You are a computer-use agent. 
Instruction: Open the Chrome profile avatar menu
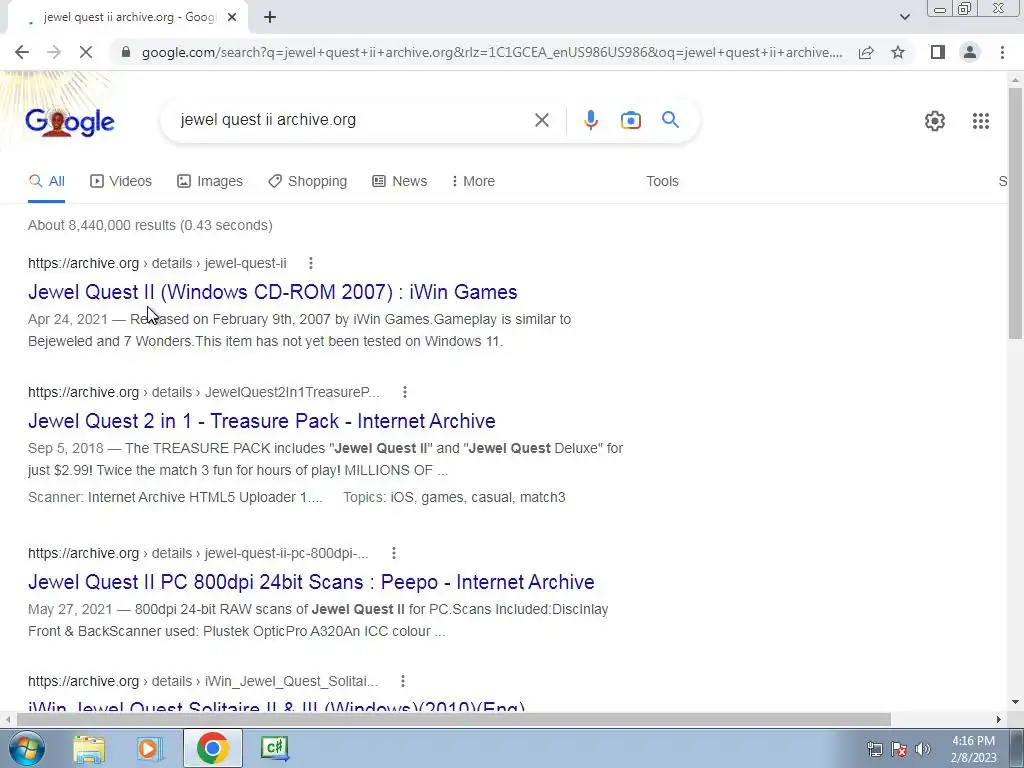click(970, 52)
